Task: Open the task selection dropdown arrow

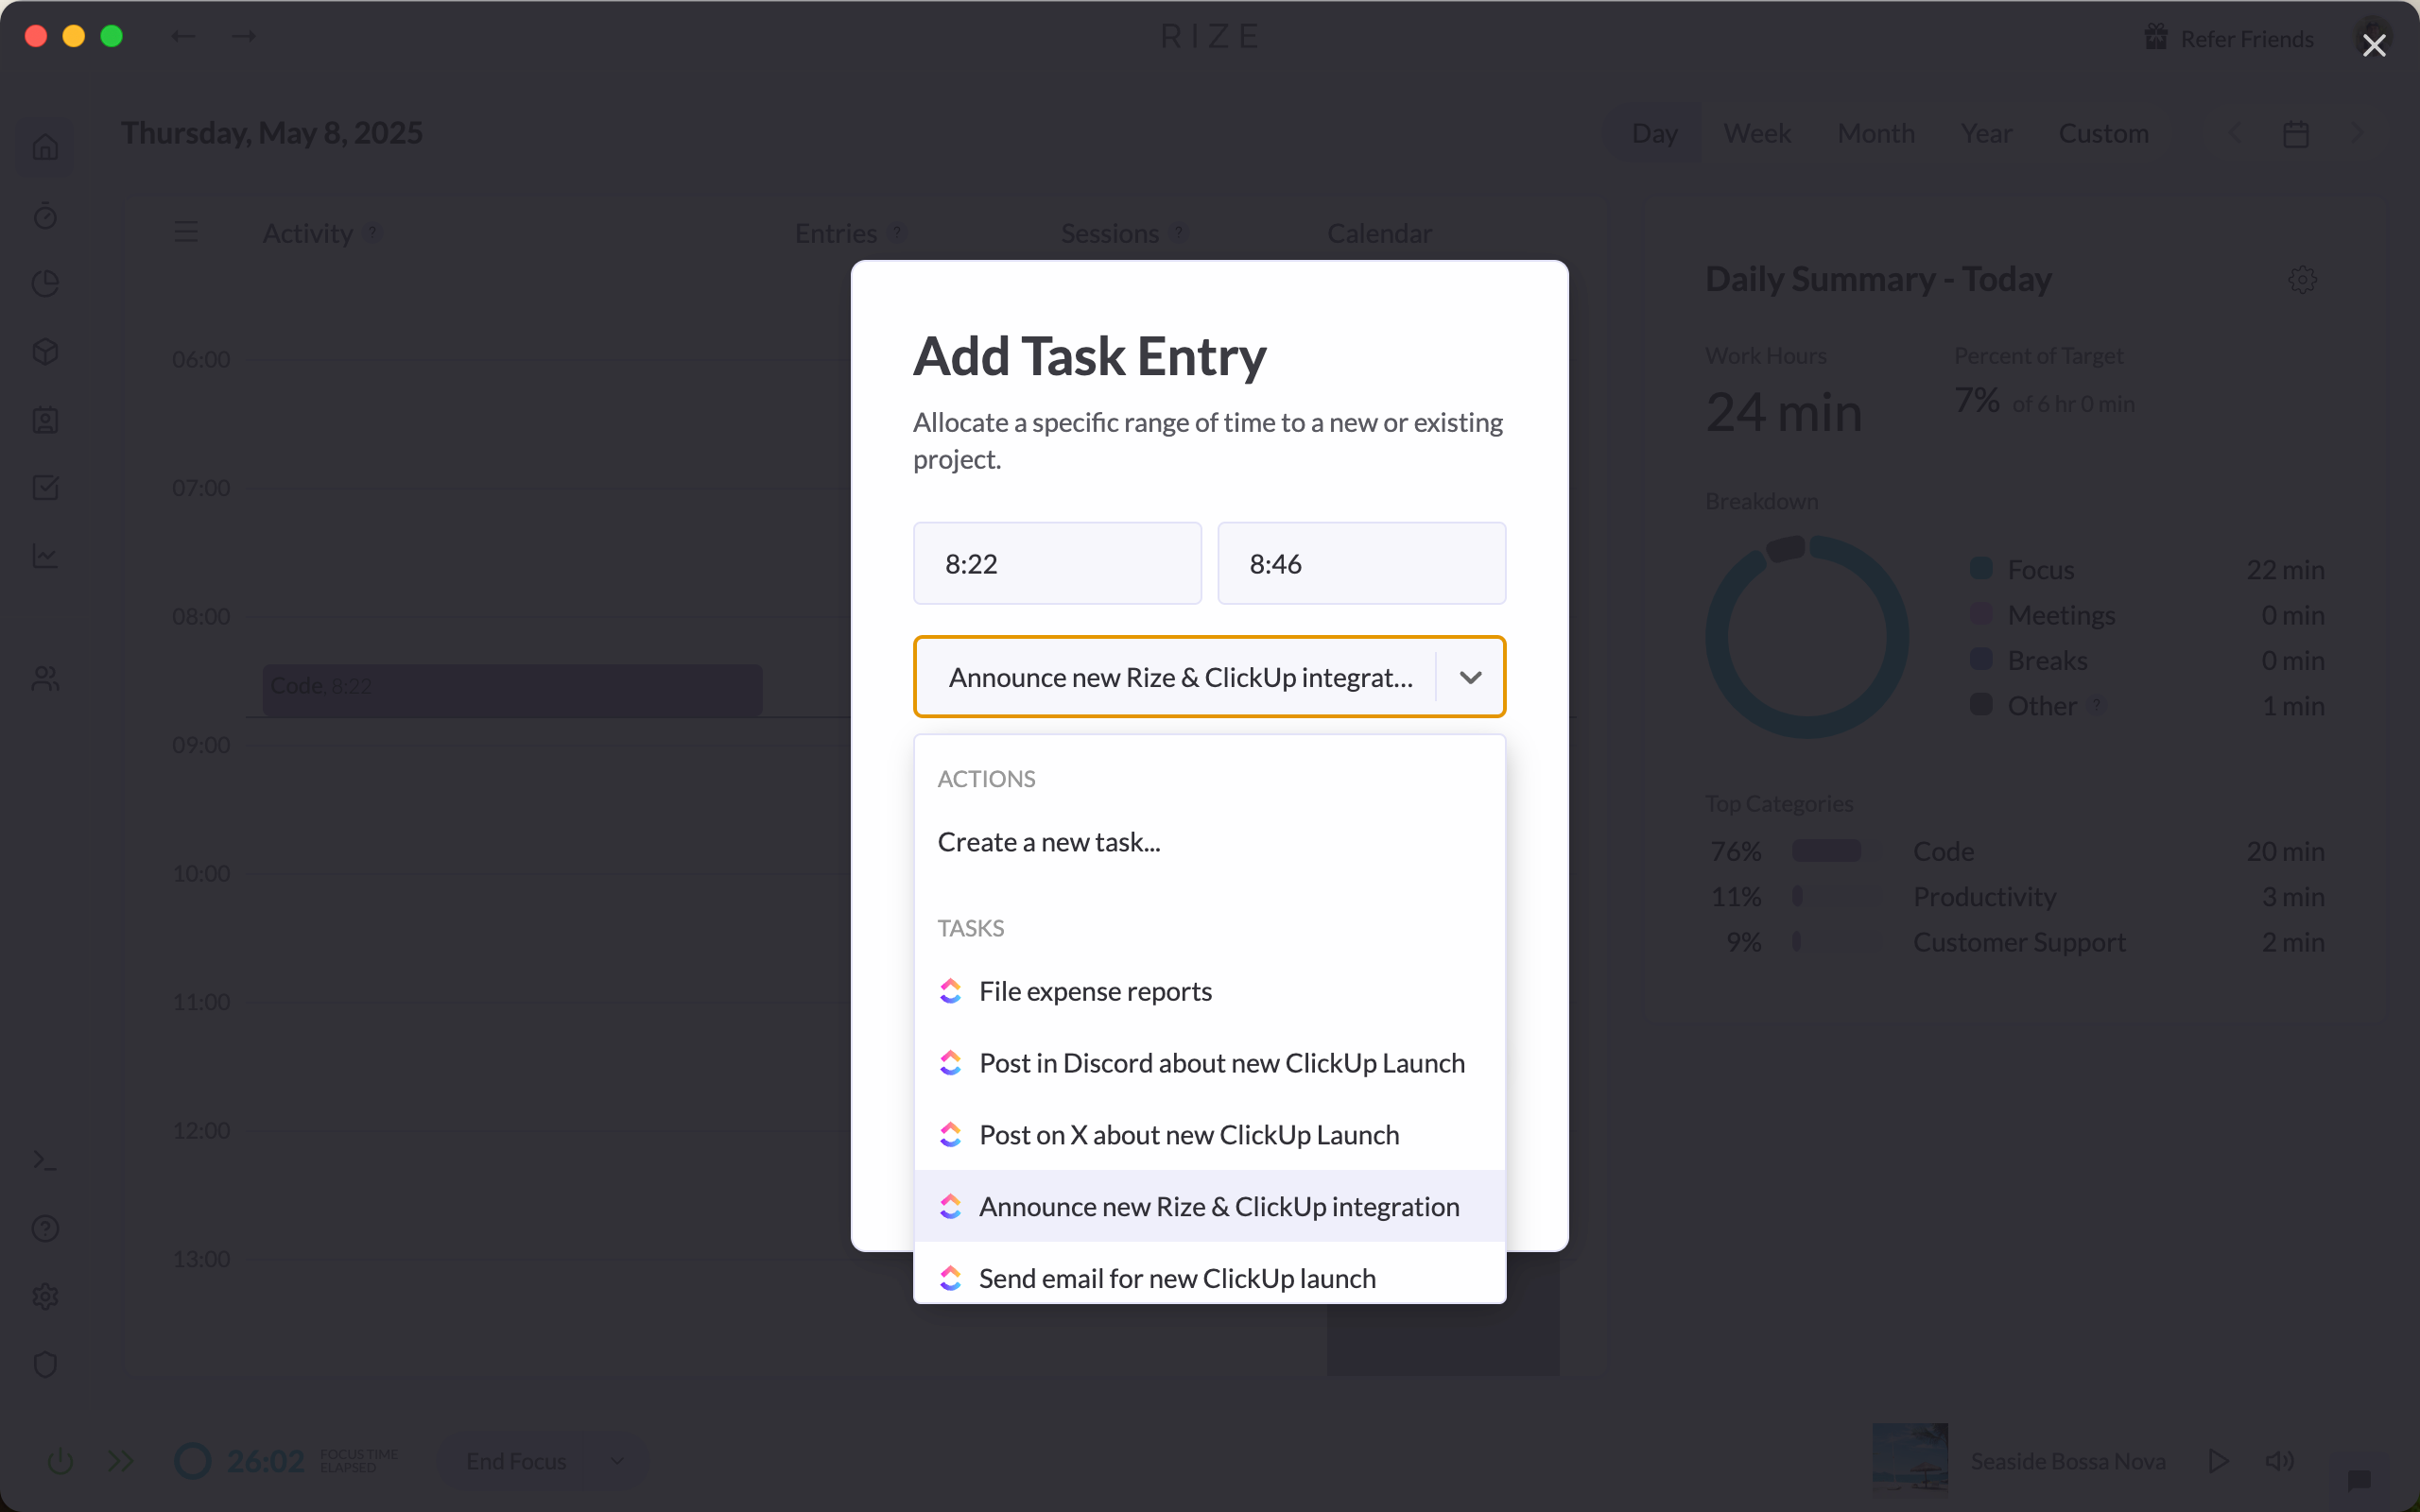Action: (1470, 677)
